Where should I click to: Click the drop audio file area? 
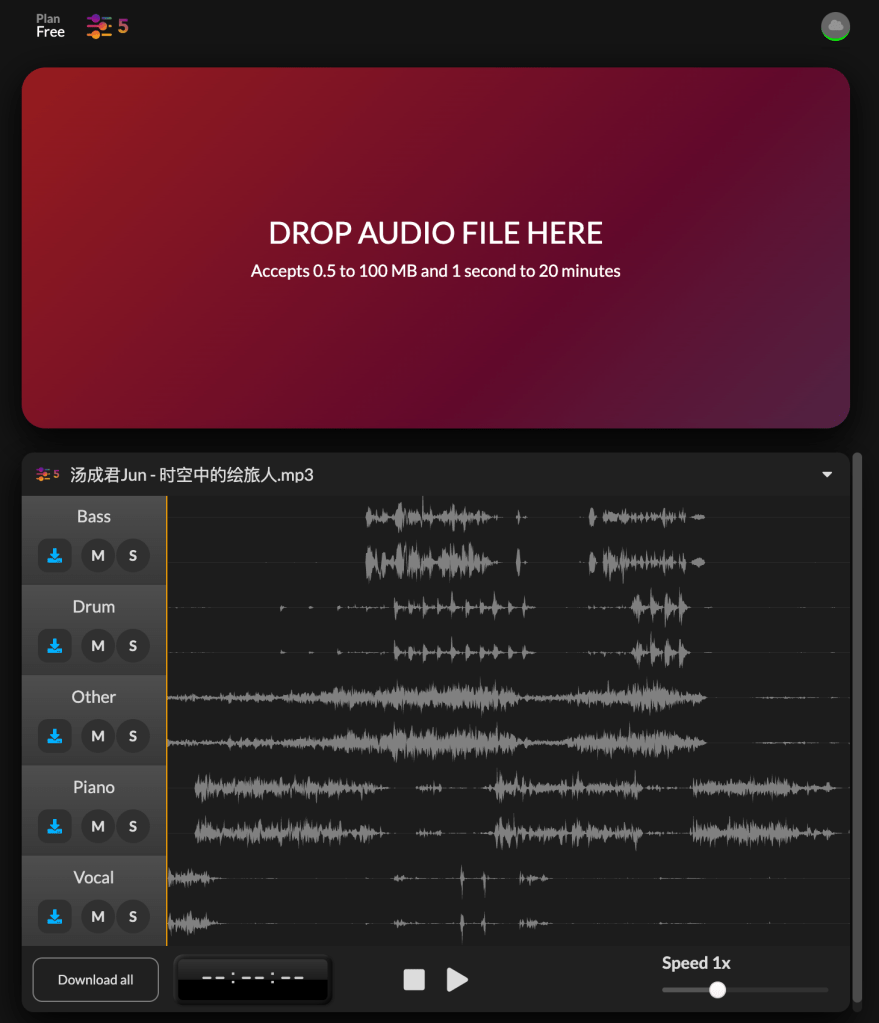[x=436, y=248]
